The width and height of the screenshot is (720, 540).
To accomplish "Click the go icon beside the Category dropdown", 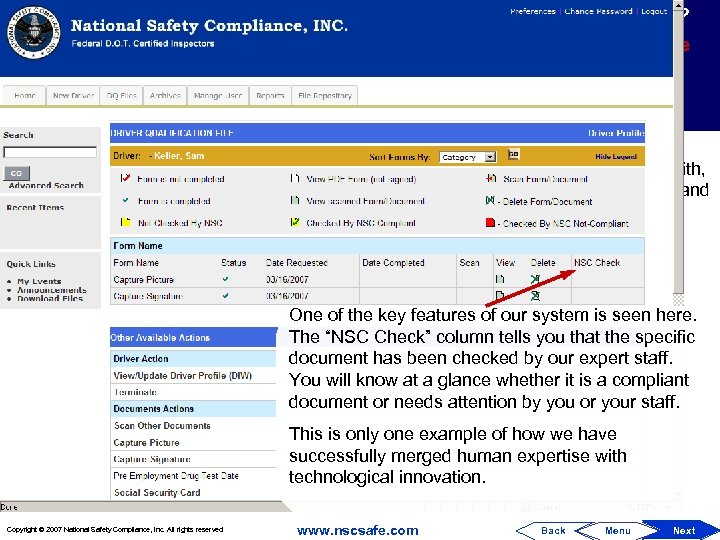I will coord(513,154).
